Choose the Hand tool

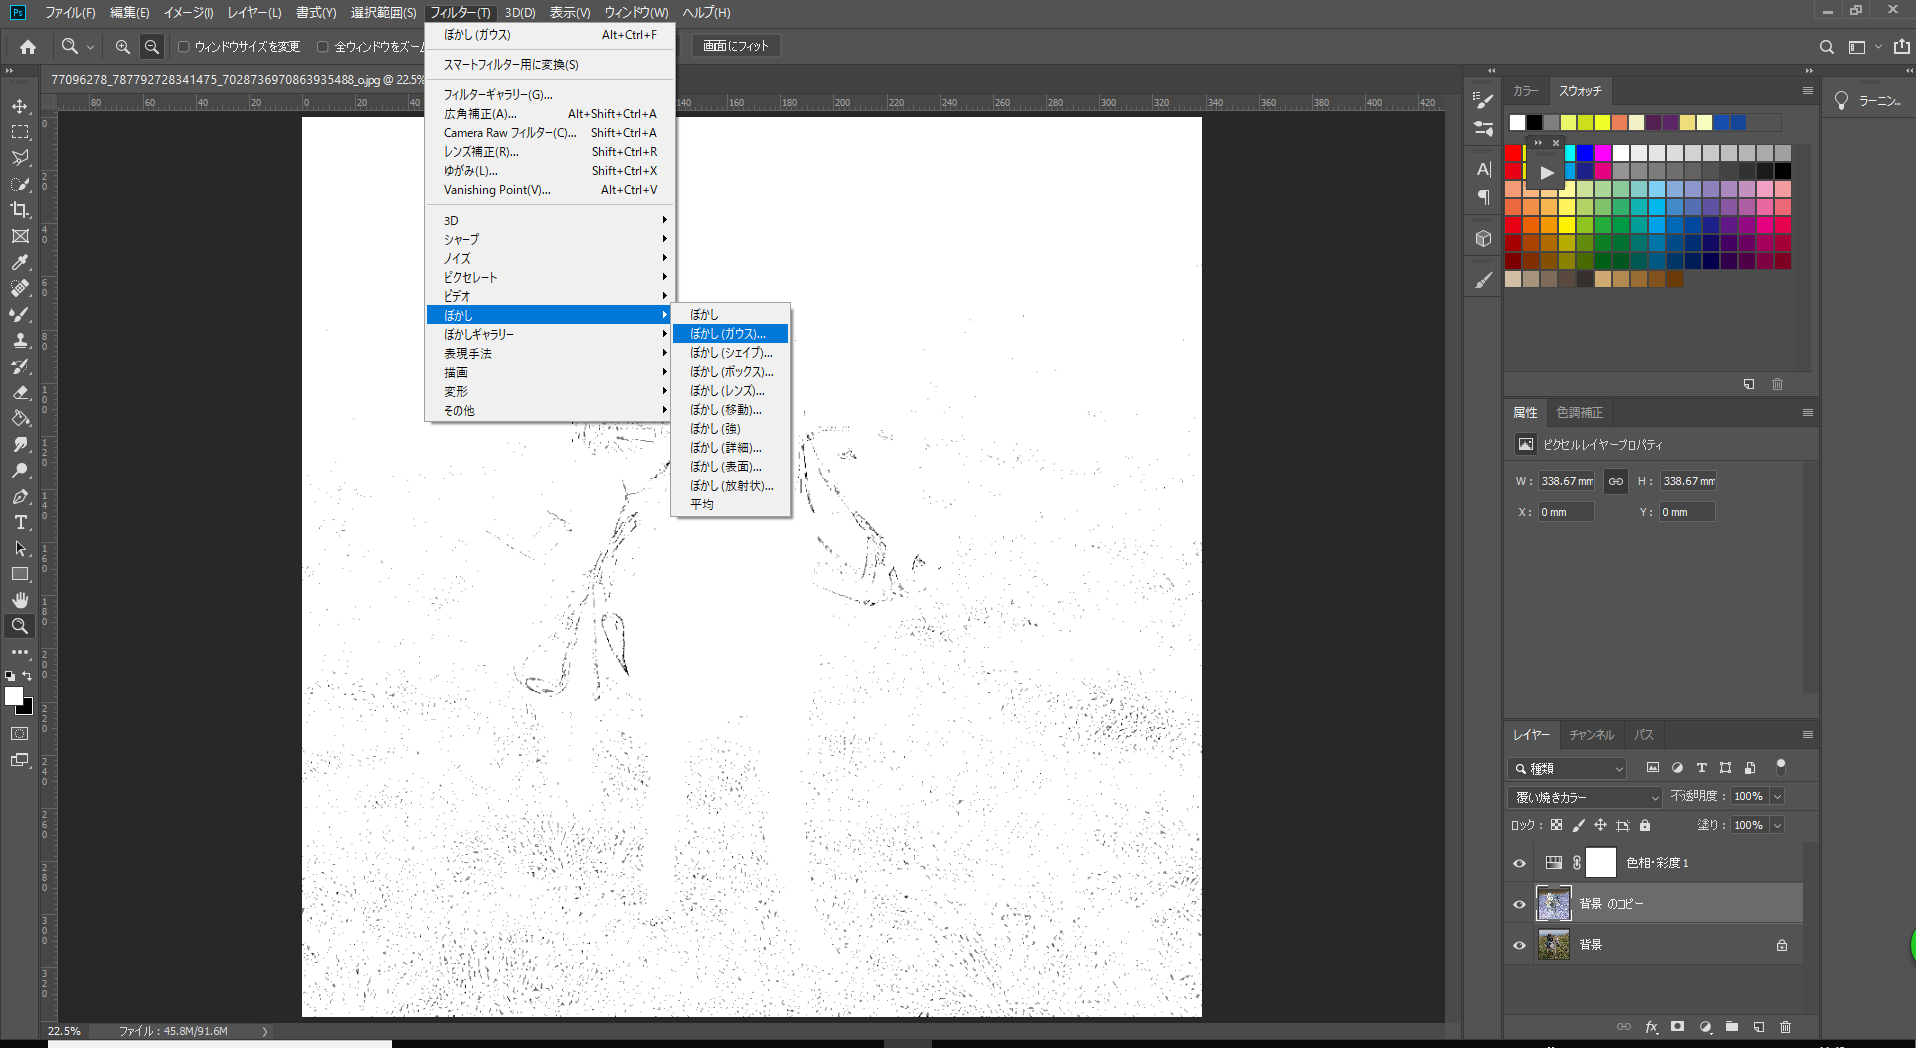(20, 600)
